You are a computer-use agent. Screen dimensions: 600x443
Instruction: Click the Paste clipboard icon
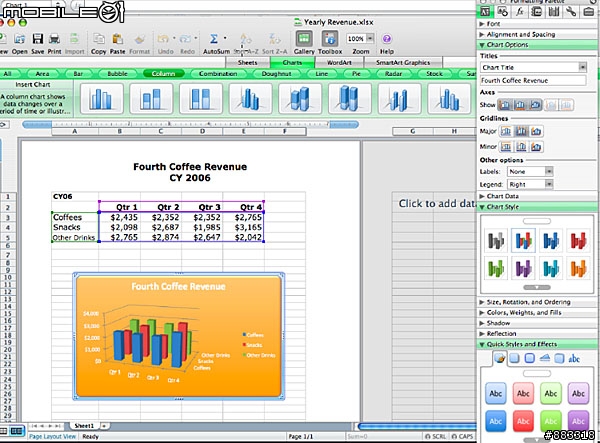point(117,39)
